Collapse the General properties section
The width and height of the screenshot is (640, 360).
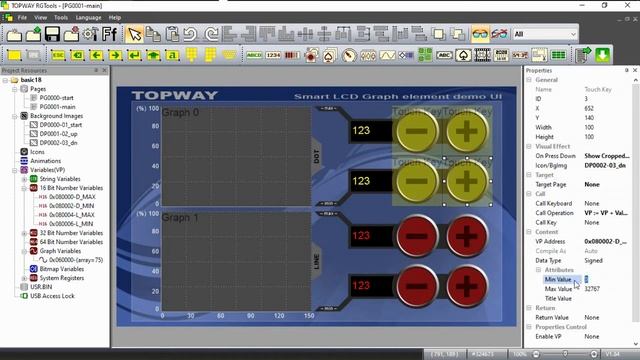pos(529,80)
